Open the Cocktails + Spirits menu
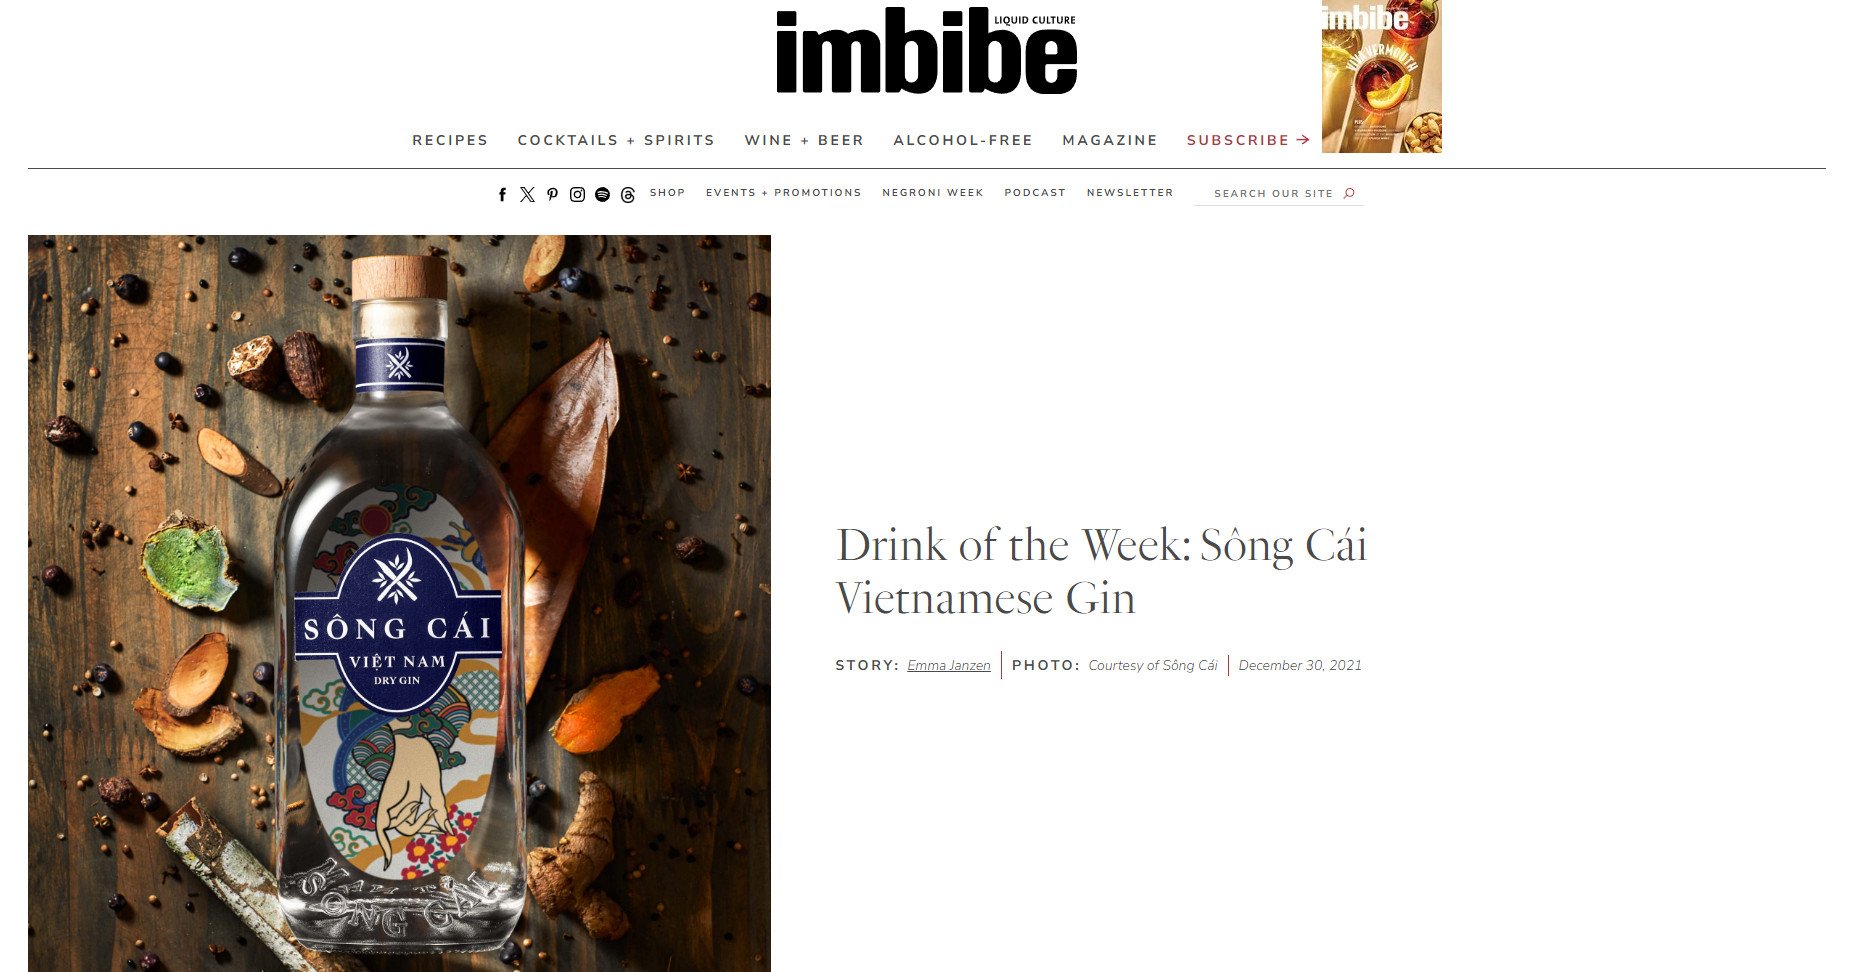Viewport: 1856px width, 972px height. [x=616, y=140]
